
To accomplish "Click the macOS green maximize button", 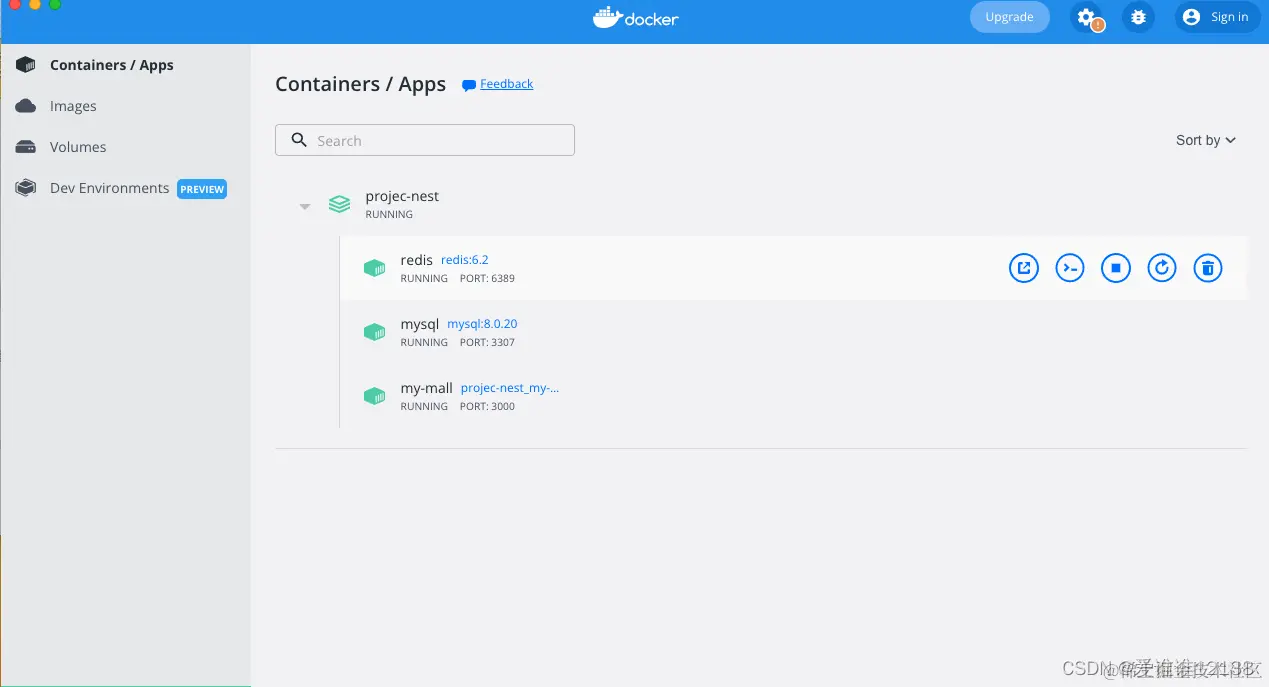I will coord(55,4).
